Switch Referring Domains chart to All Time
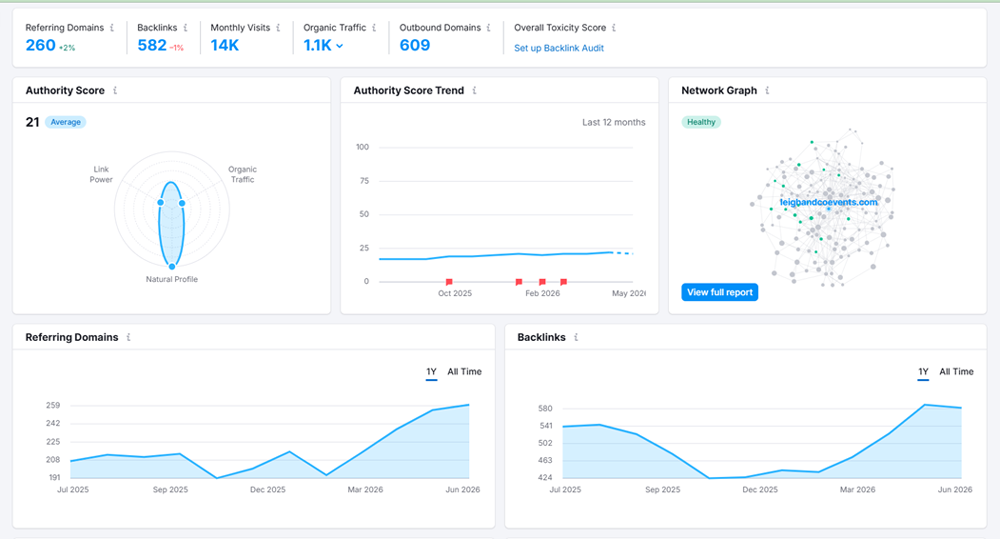This screenshot has width=1000, height=539. click(464, 372)
